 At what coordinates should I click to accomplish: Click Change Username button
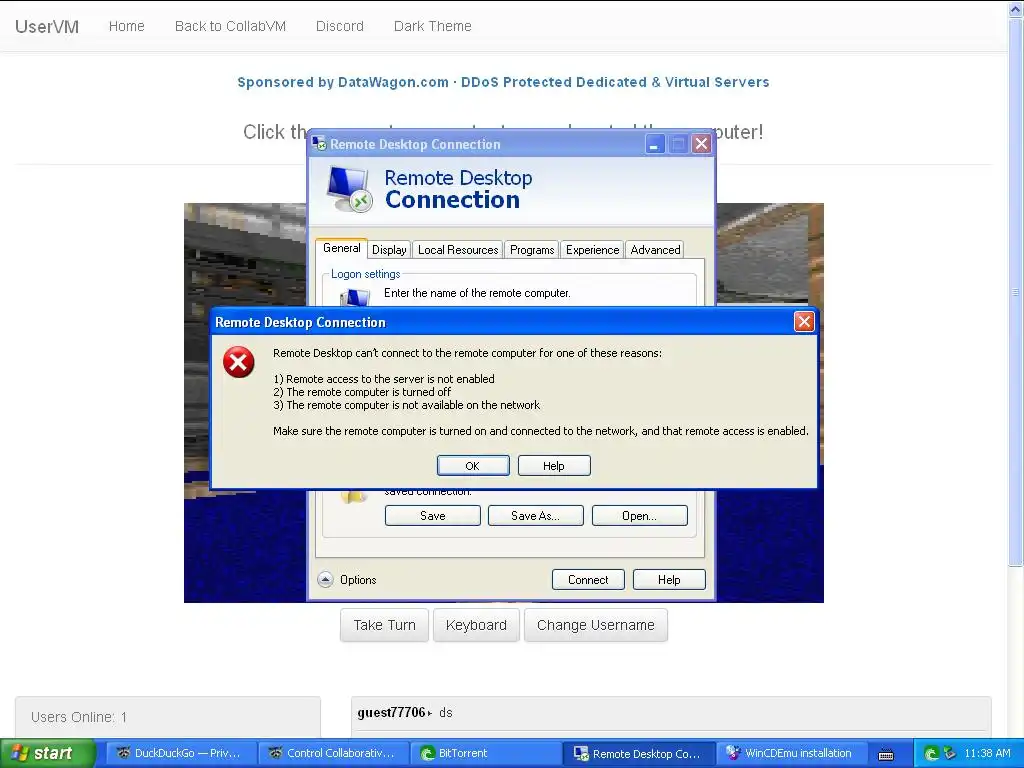click(x=596, y=625)
